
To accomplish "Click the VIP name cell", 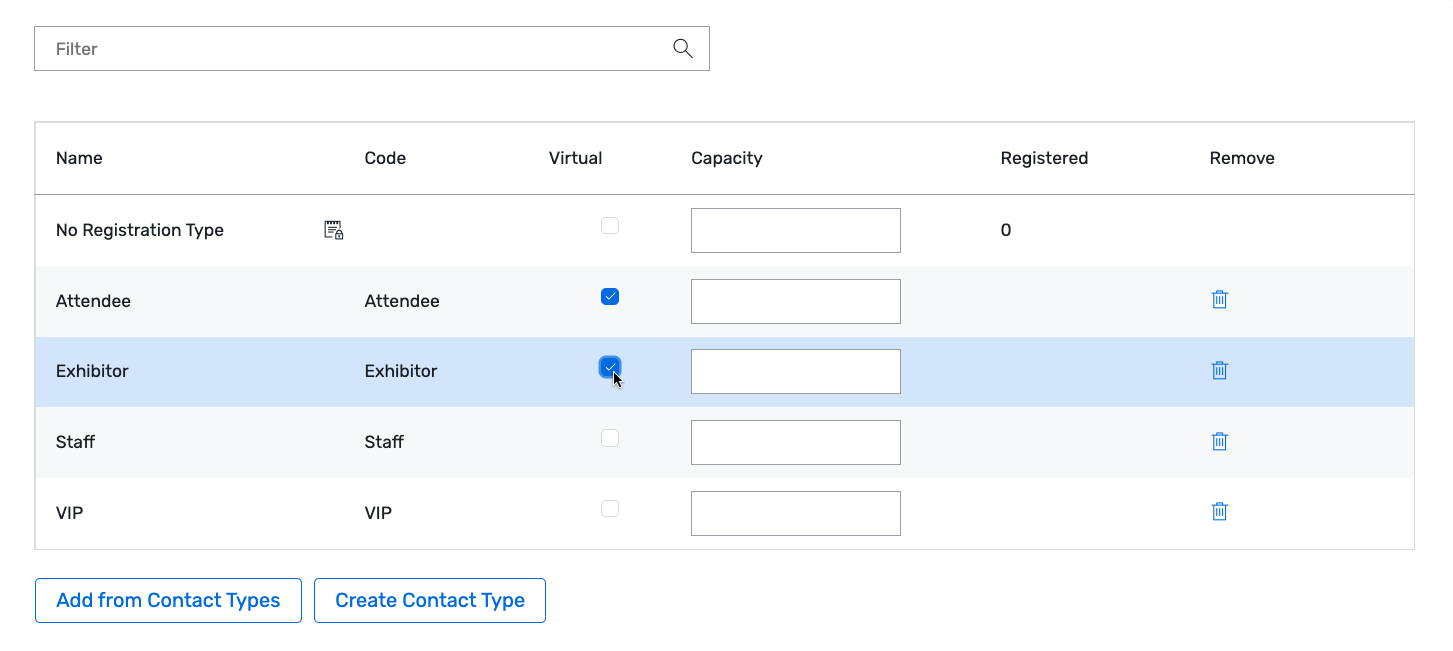I will (69, 513).
